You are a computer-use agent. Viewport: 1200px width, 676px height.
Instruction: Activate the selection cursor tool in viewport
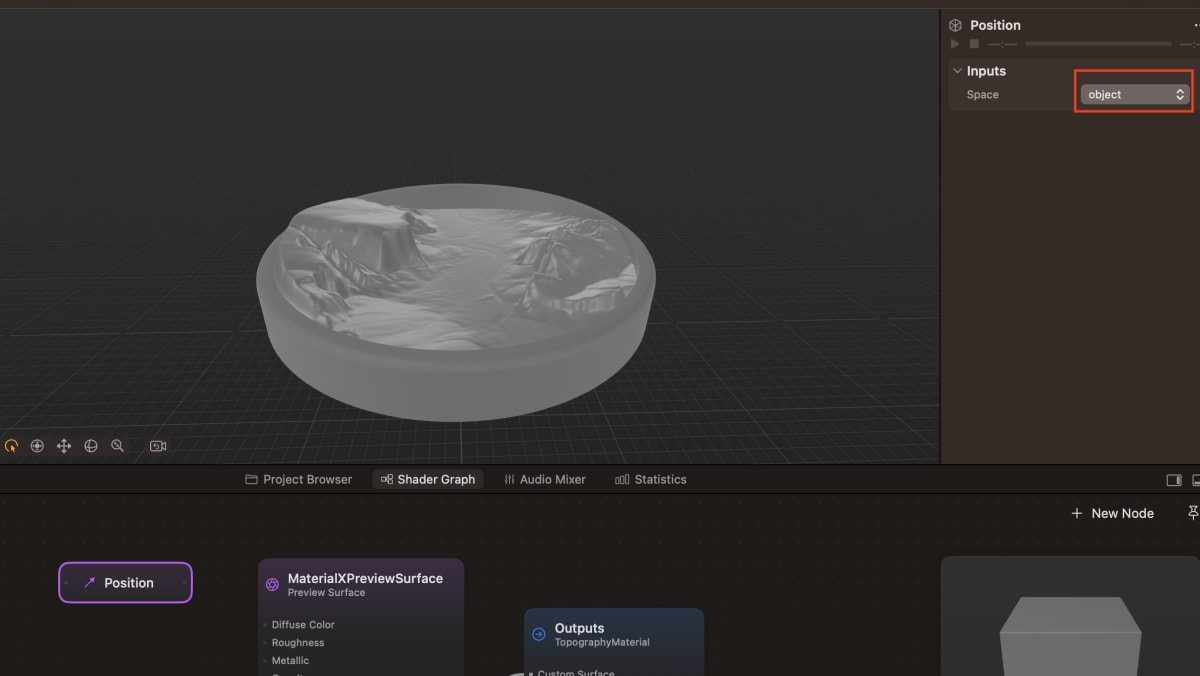click(x=11, y=446)
